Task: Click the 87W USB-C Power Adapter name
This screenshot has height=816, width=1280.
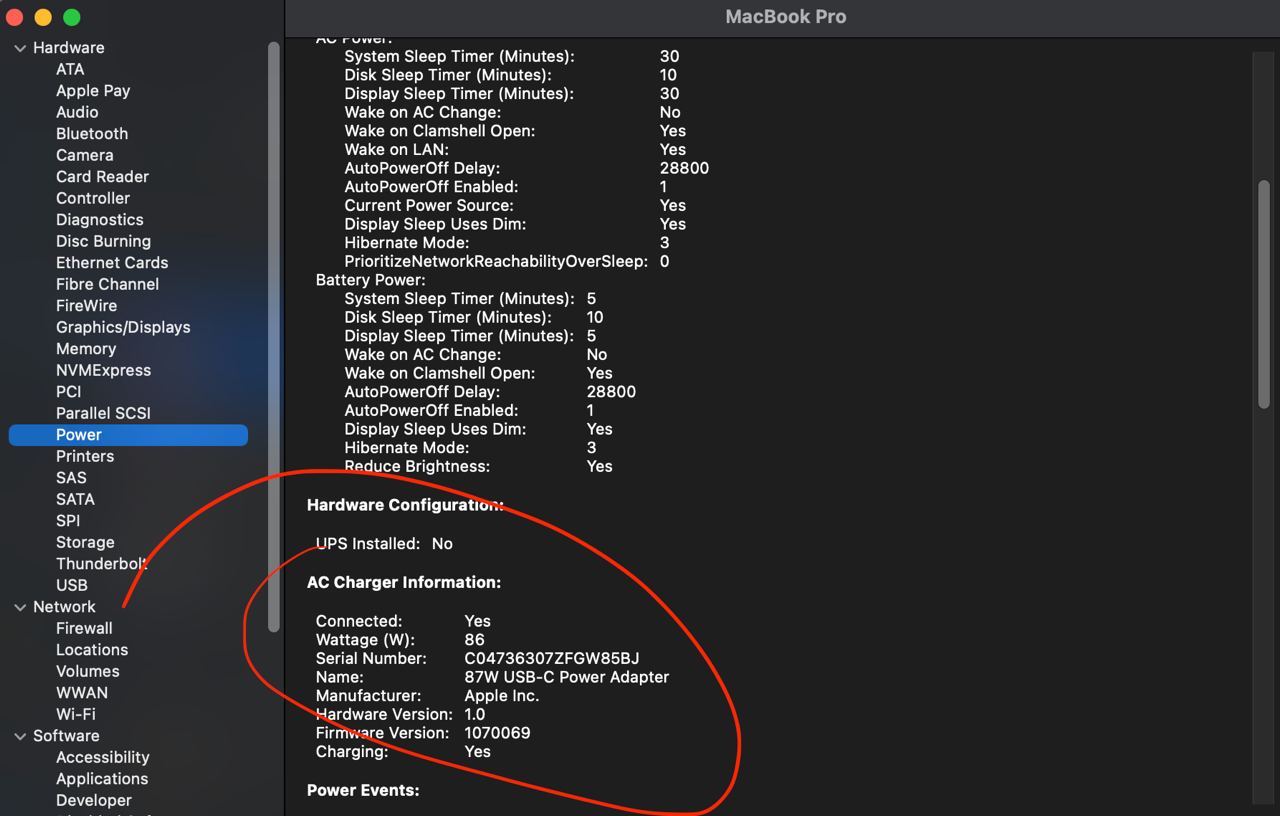Action: click(567, 677)
